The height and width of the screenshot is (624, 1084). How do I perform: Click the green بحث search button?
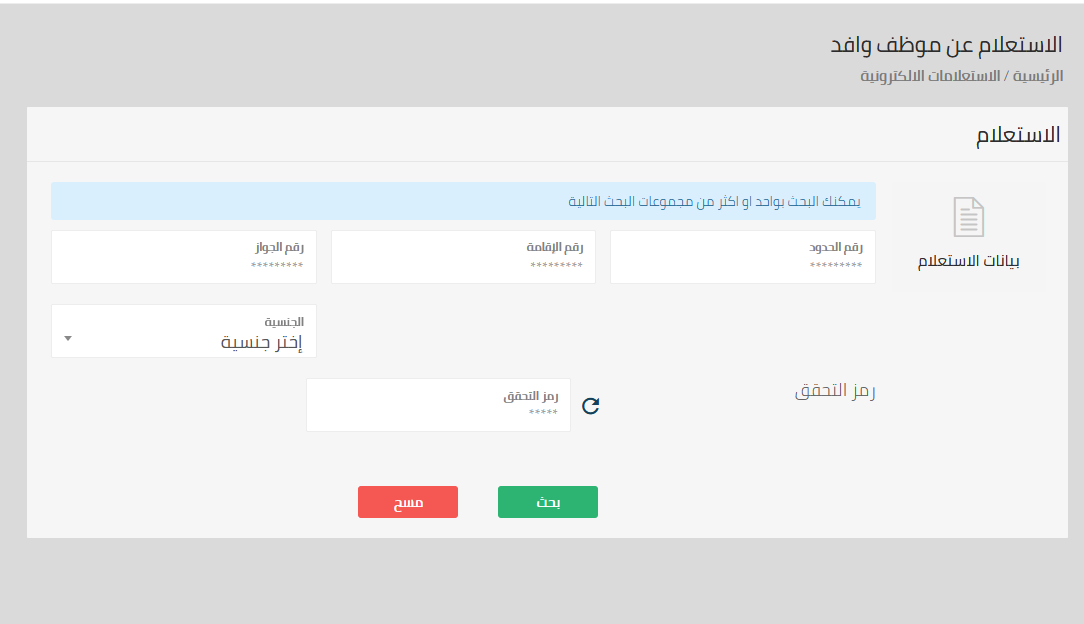(x=548, y=502)
